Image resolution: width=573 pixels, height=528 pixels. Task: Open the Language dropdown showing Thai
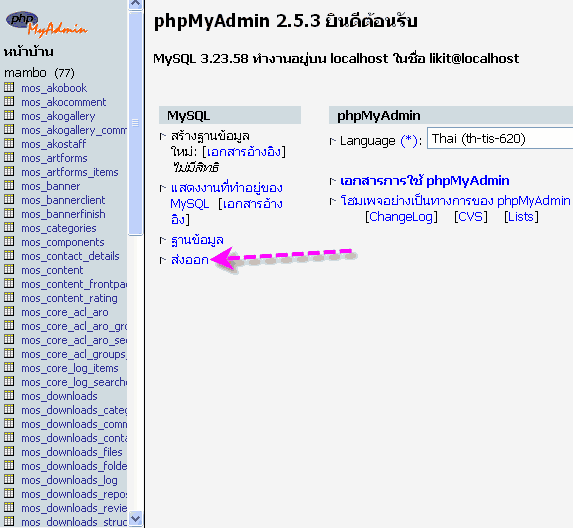pos(500,138)
